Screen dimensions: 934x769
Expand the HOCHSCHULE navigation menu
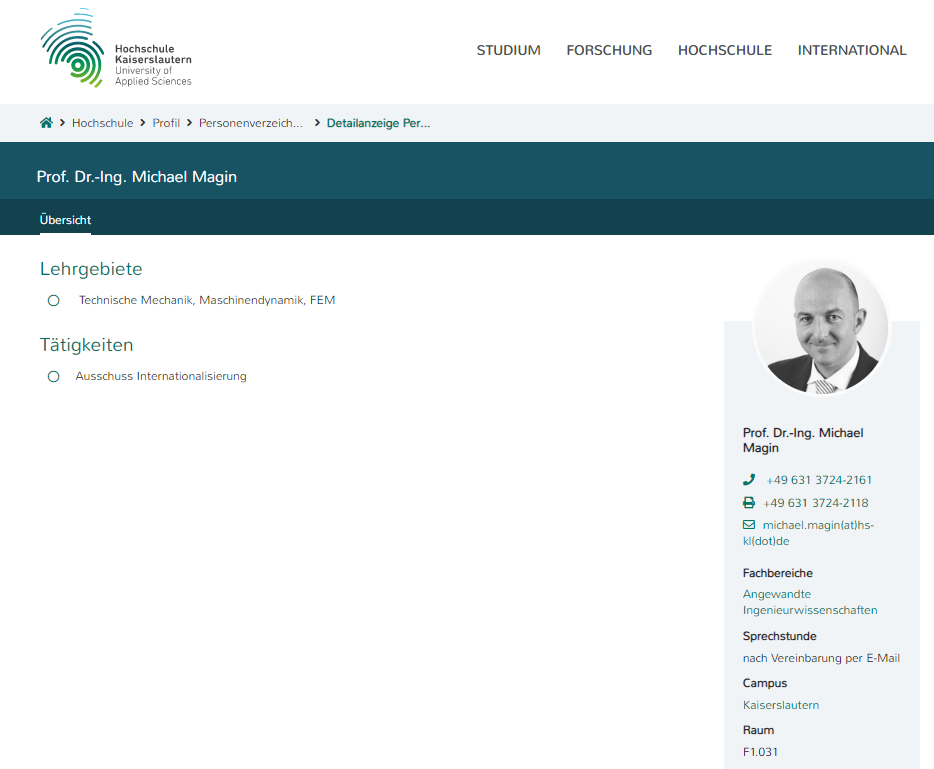[725, 50]
